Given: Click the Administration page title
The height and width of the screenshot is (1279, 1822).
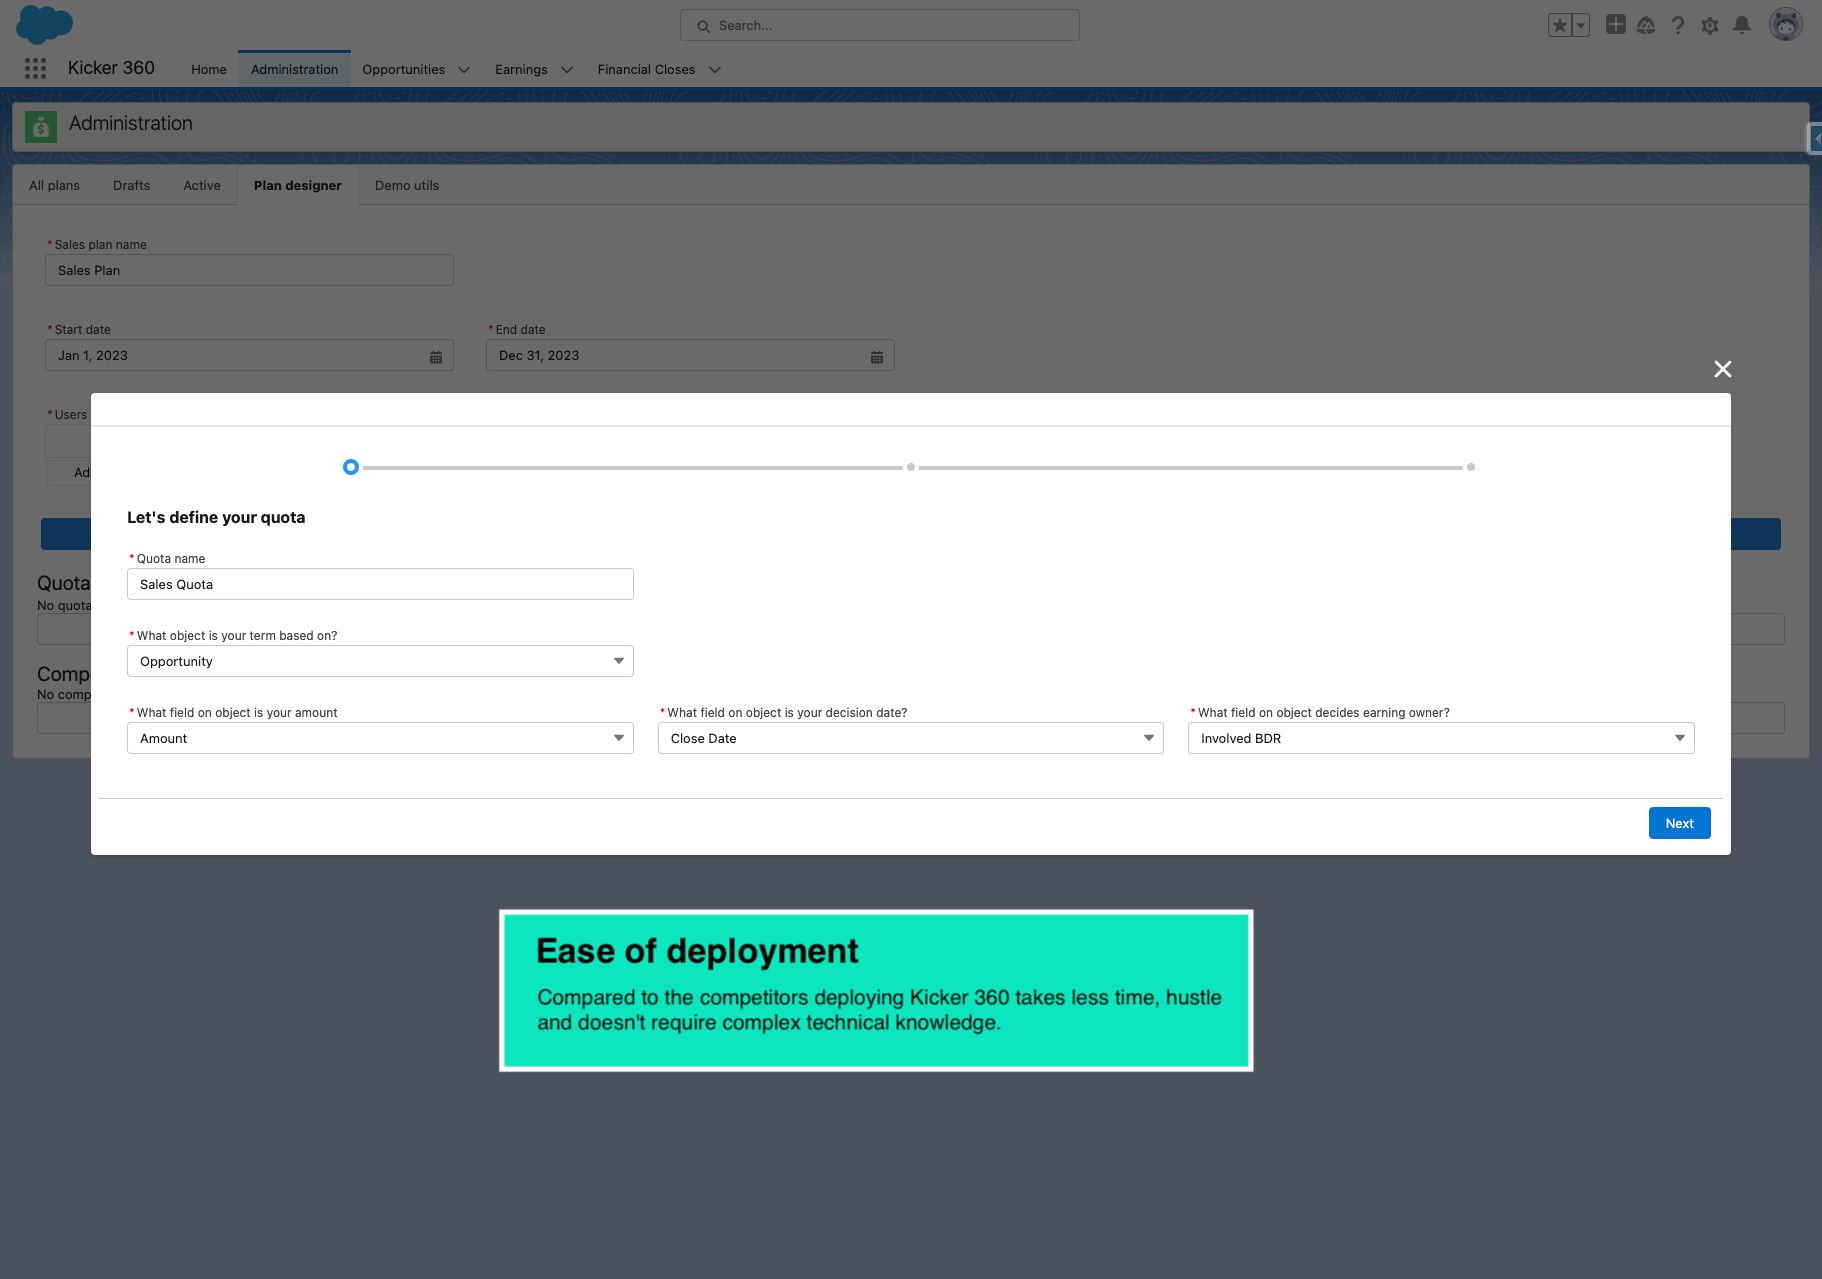Looking at the screenshot, I should pyautogui.click(x=131, y=123).
